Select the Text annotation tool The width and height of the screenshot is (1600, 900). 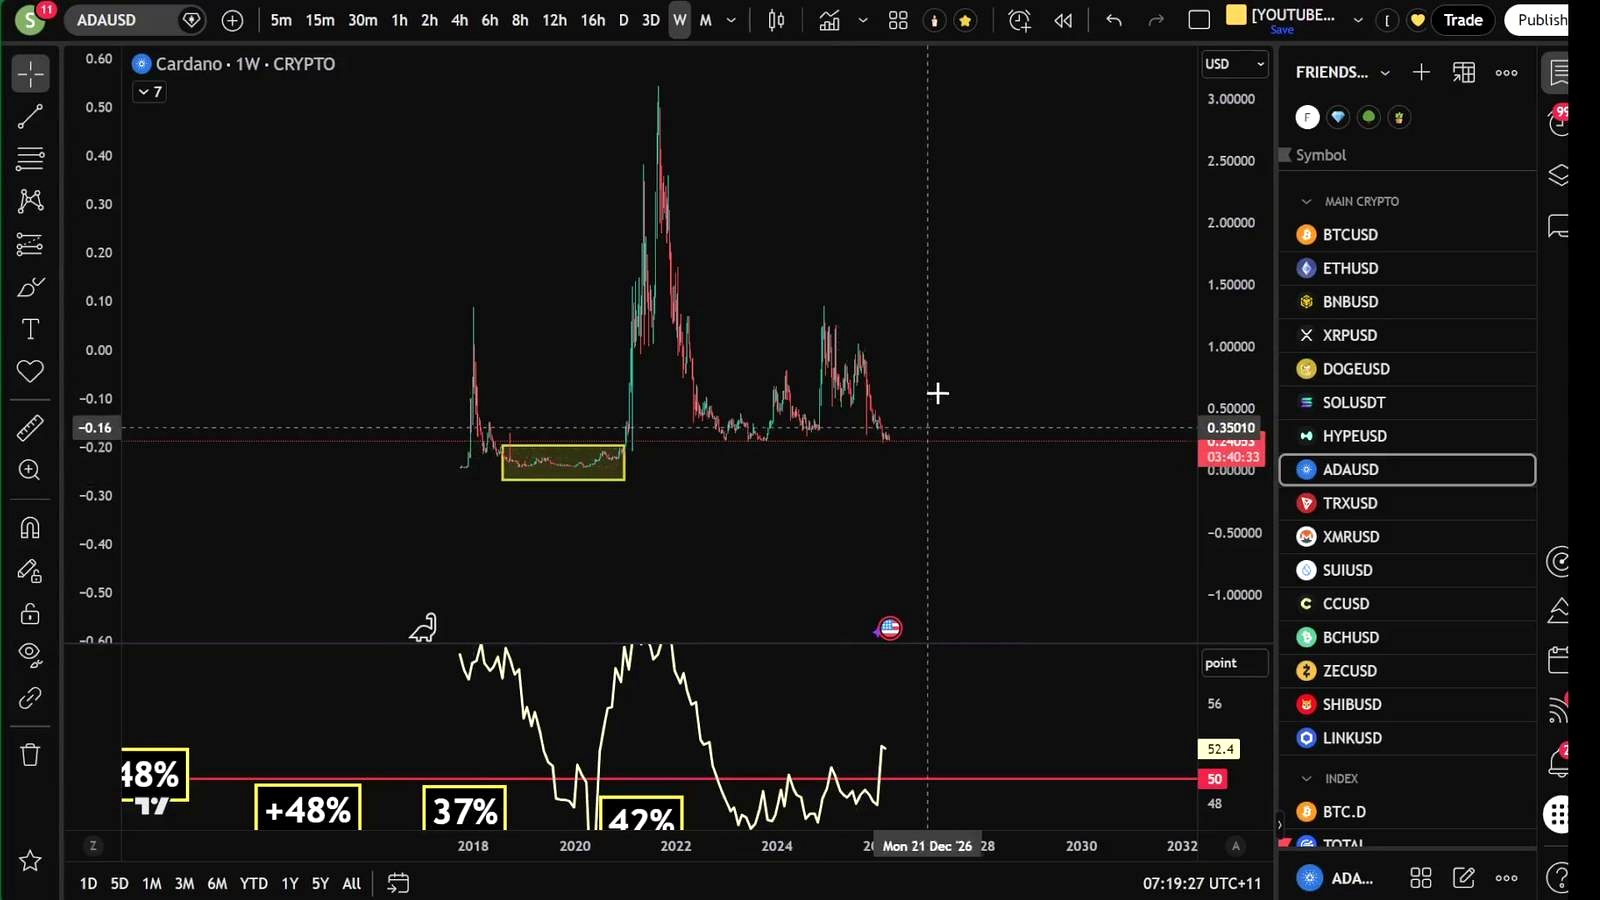click(x=30, y=329)
